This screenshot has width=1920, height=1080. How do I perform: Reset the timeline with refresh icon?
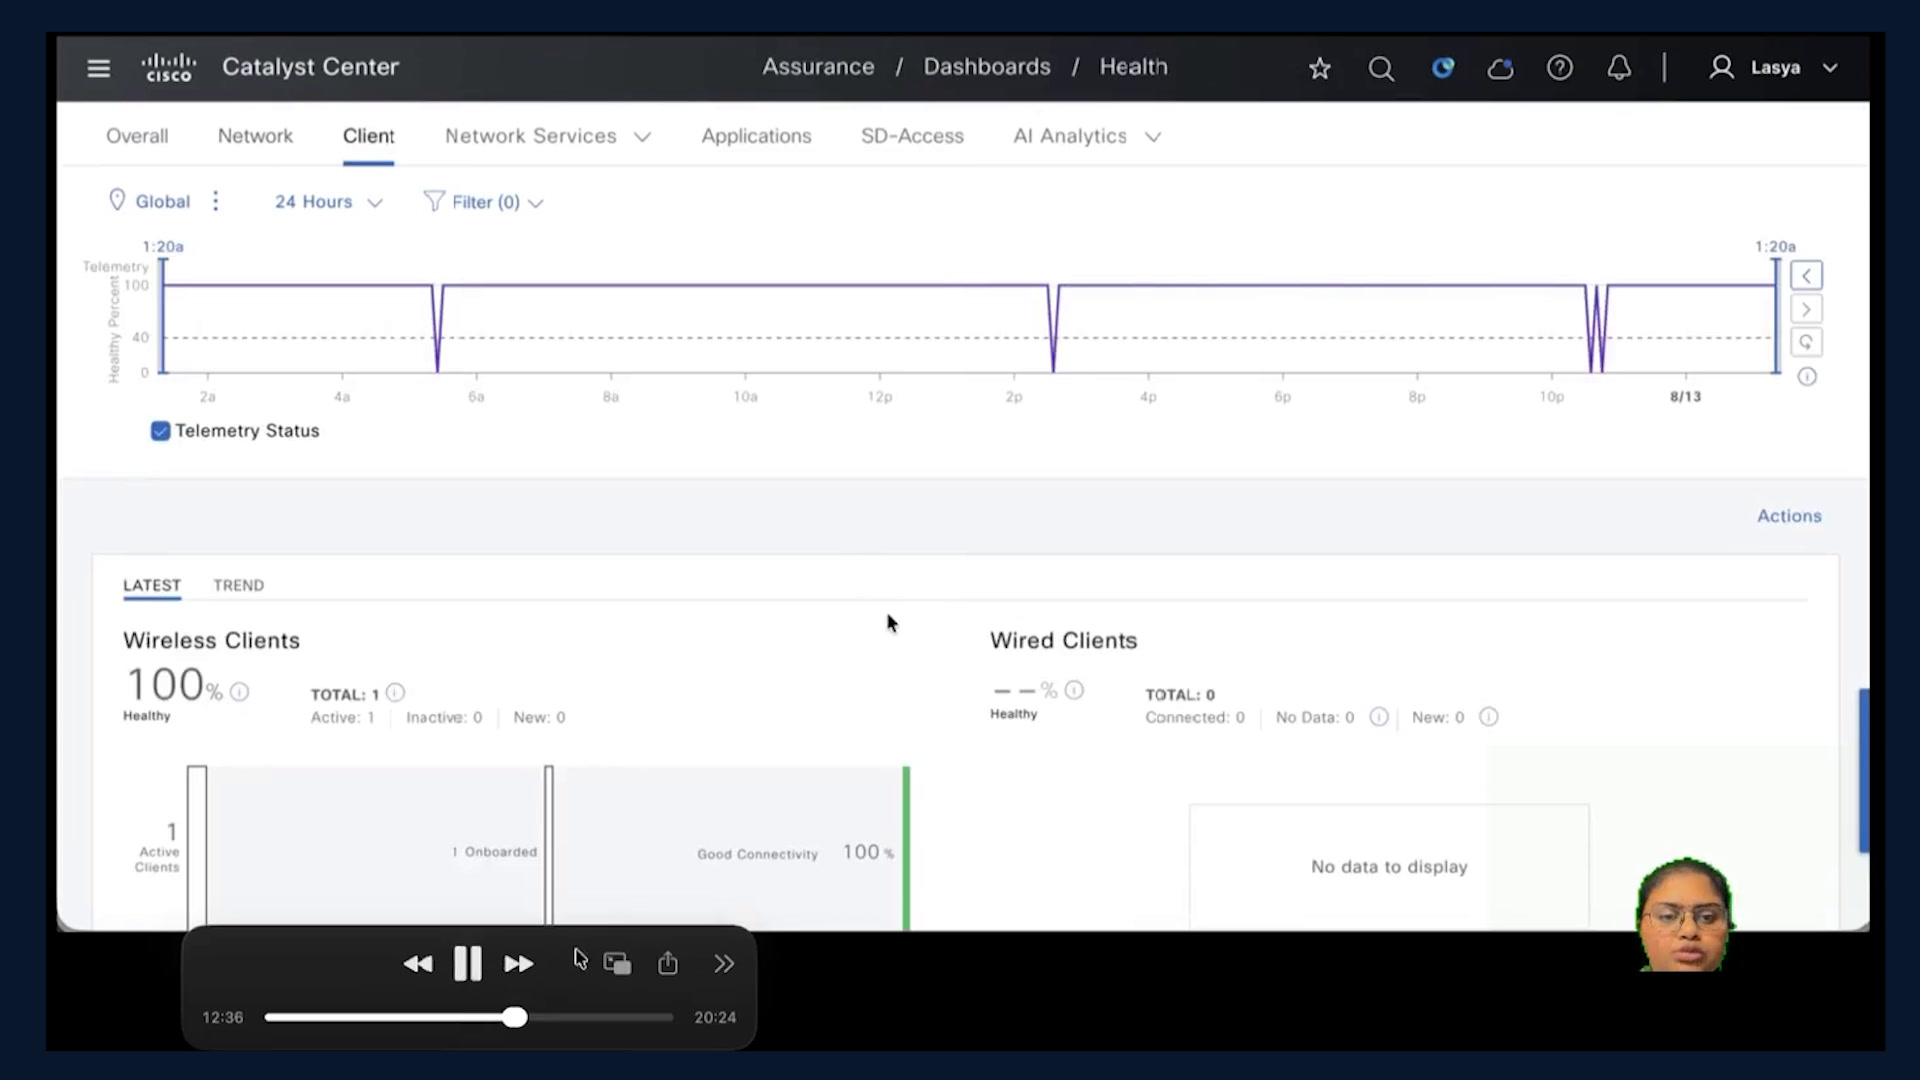click(x=1806, y=342)
